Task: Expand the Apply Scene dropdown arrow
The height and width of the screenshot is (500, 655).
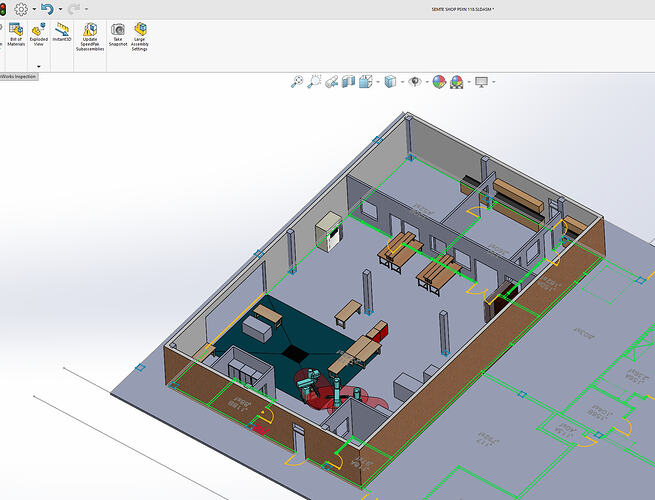Action: pos(469,82)
